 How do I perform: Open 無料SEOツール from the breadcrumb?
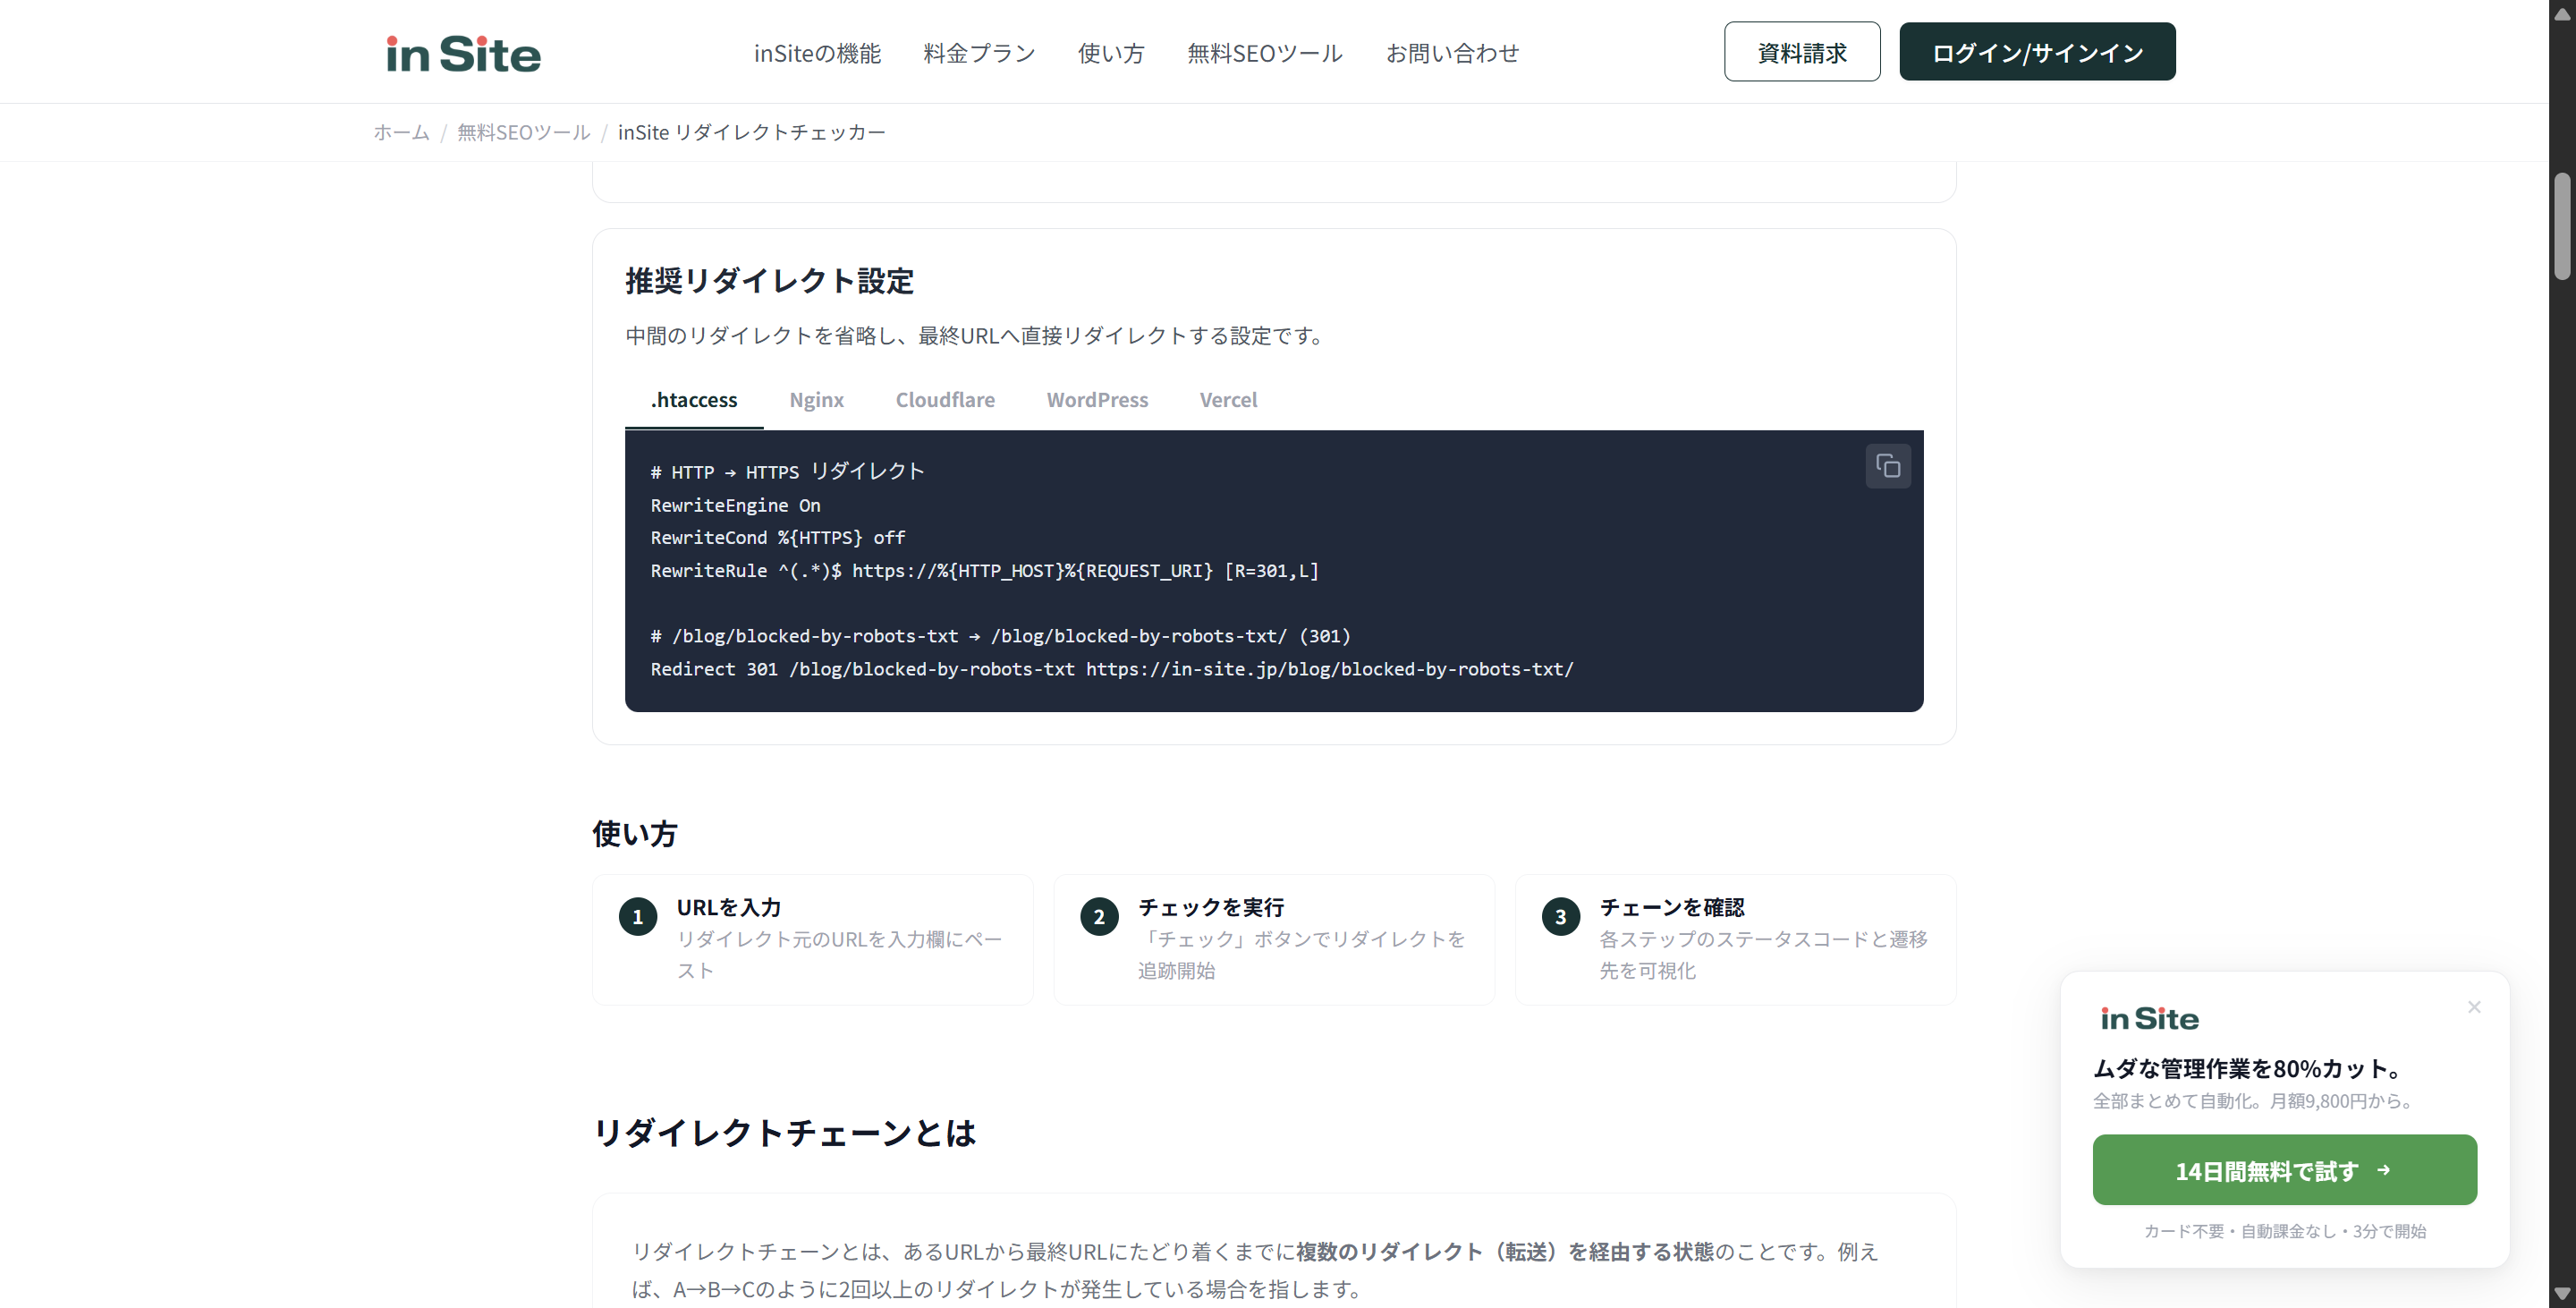tap(523, 132)
